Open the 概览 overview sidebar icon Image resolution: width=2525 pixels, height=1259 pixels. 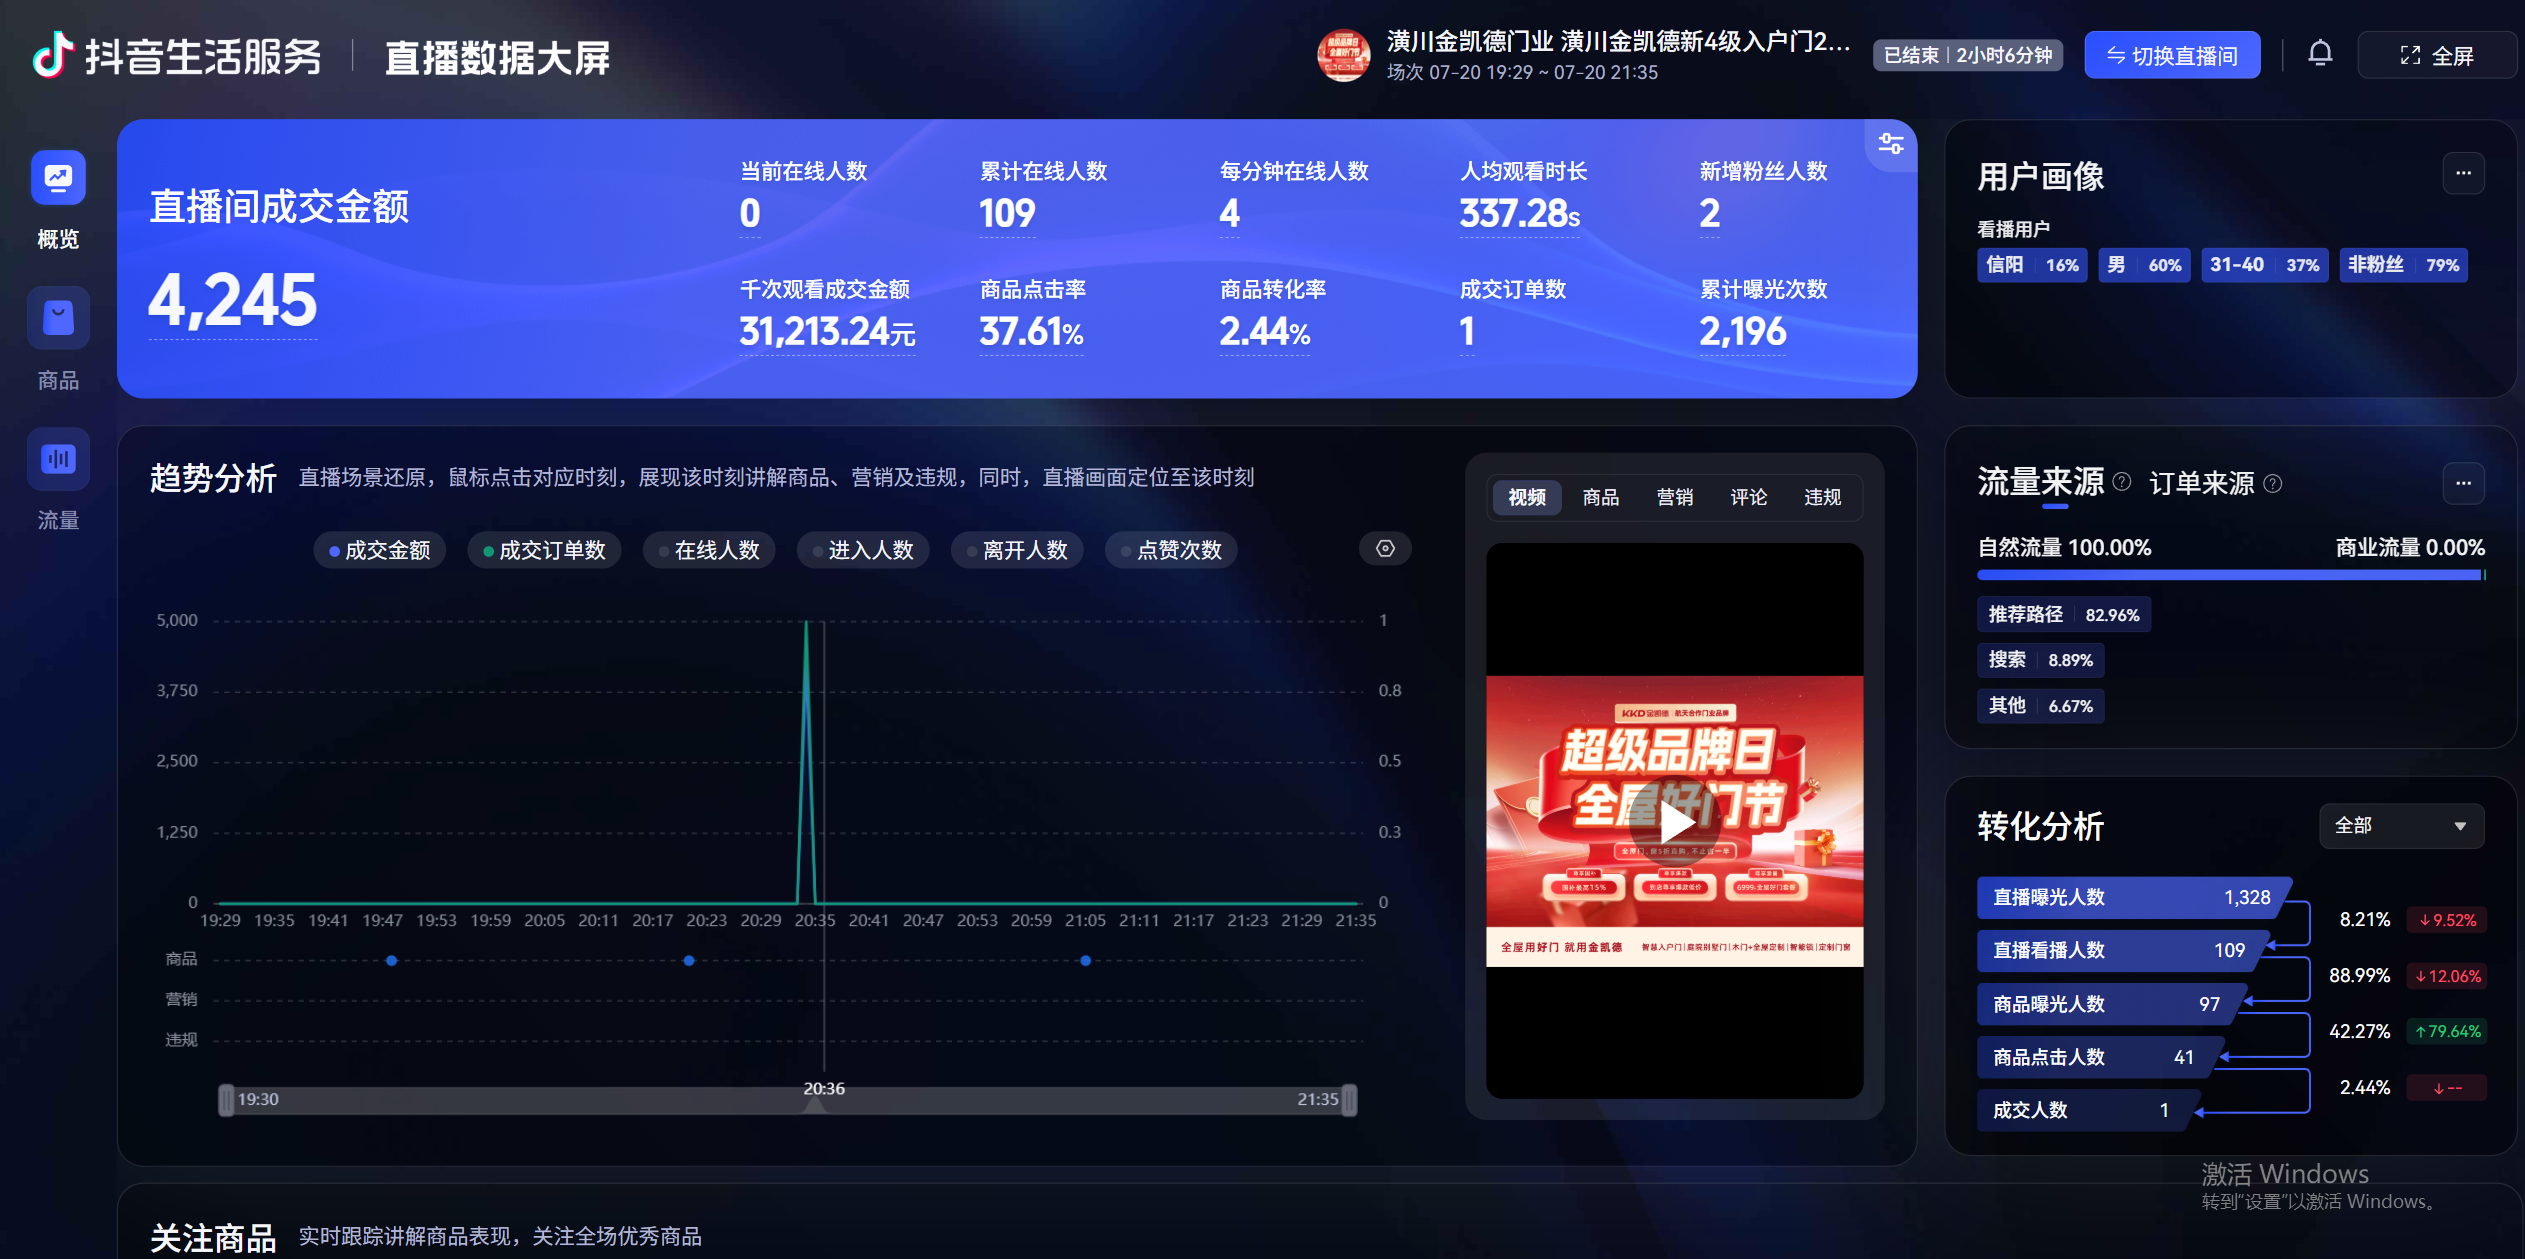pyautogui.click(x=58, y=179)
